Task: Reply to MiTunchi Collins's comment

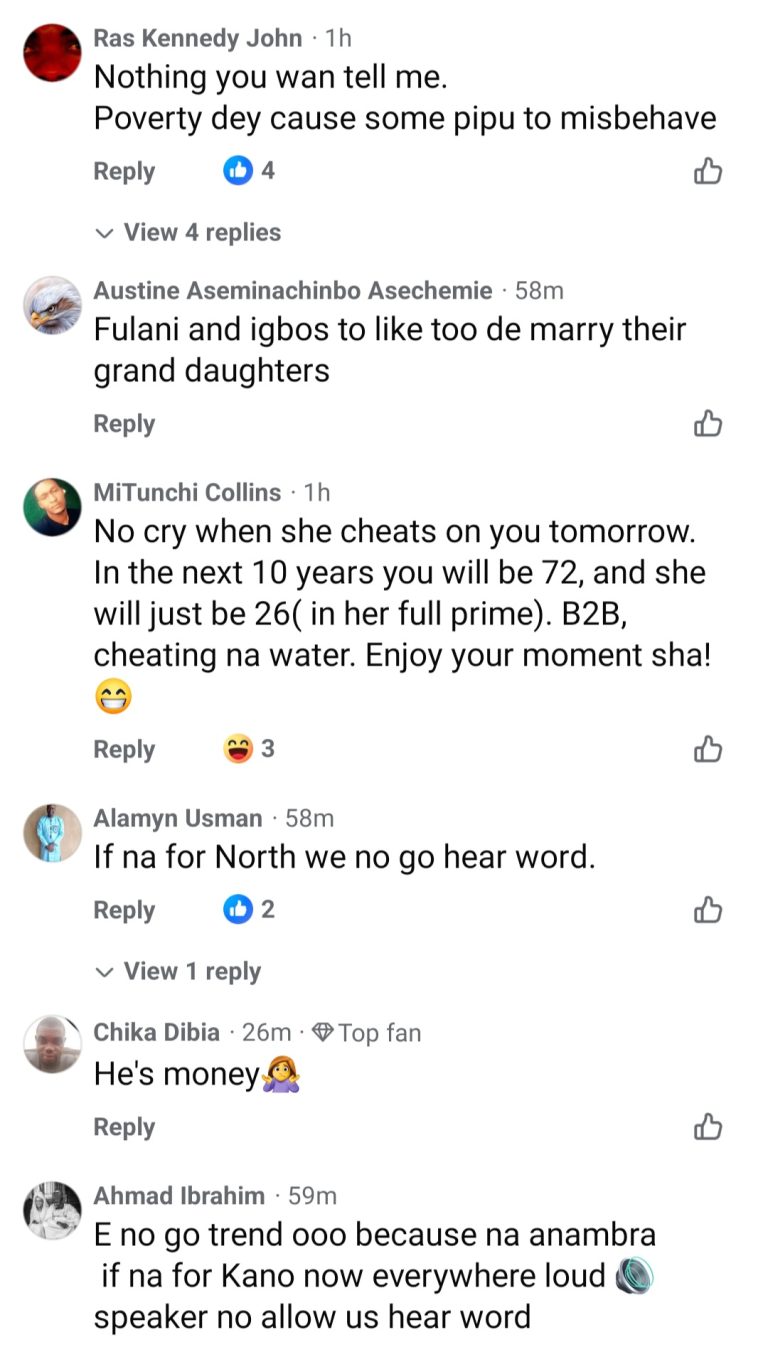Action: 124,749
